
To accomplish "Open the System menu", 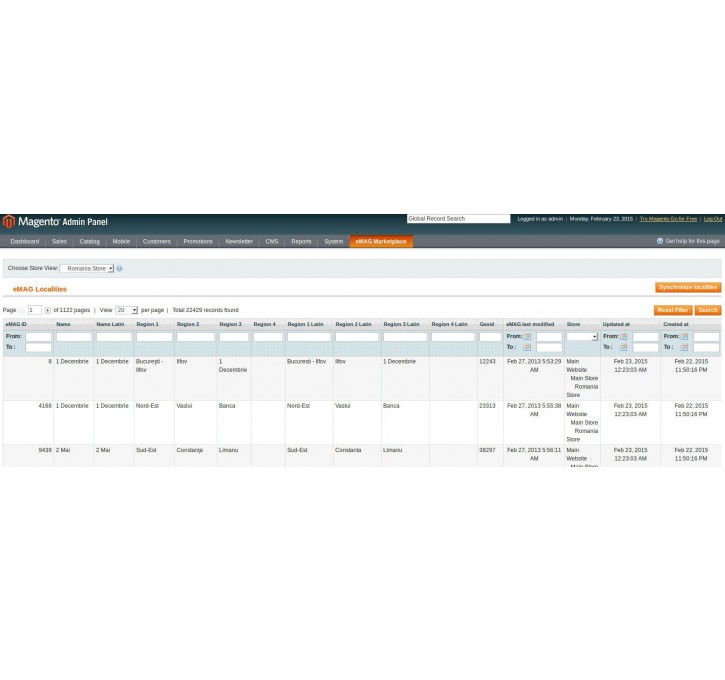I will [x=334, y=241].
